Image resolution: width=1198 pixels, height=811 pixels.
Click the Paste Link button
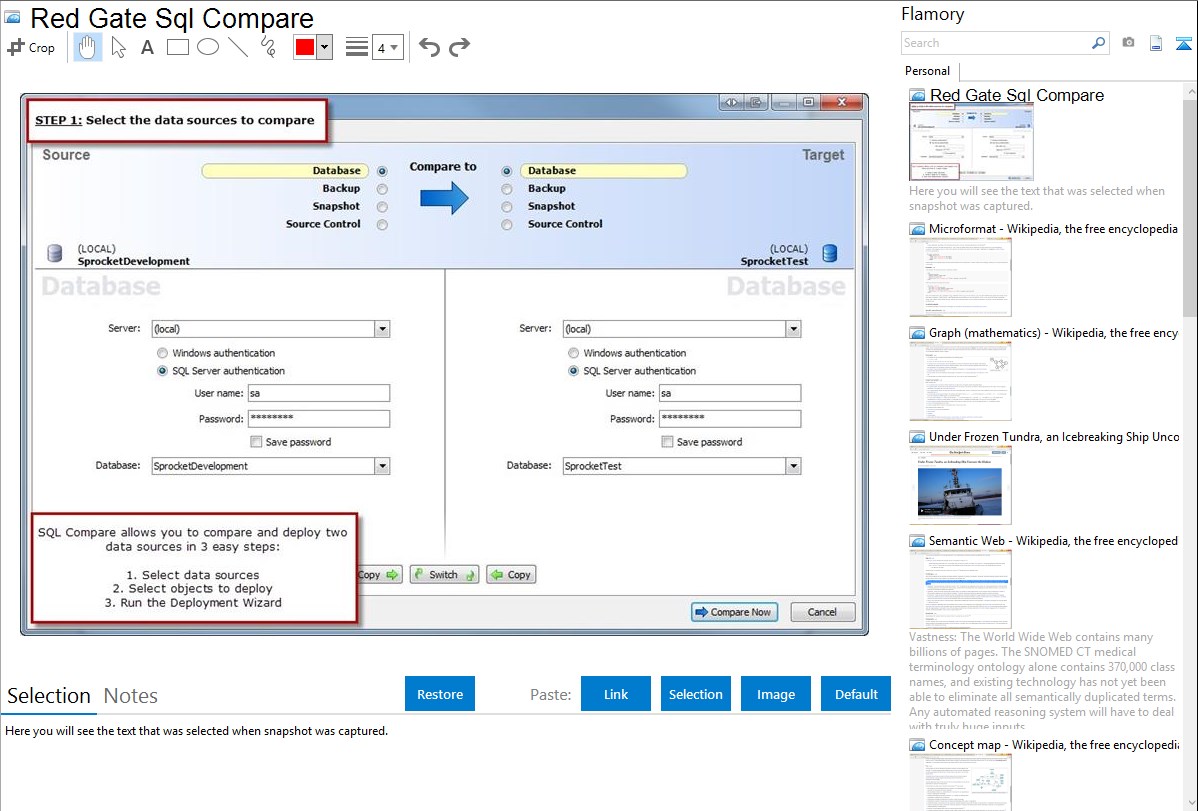(x=616, y=694)
